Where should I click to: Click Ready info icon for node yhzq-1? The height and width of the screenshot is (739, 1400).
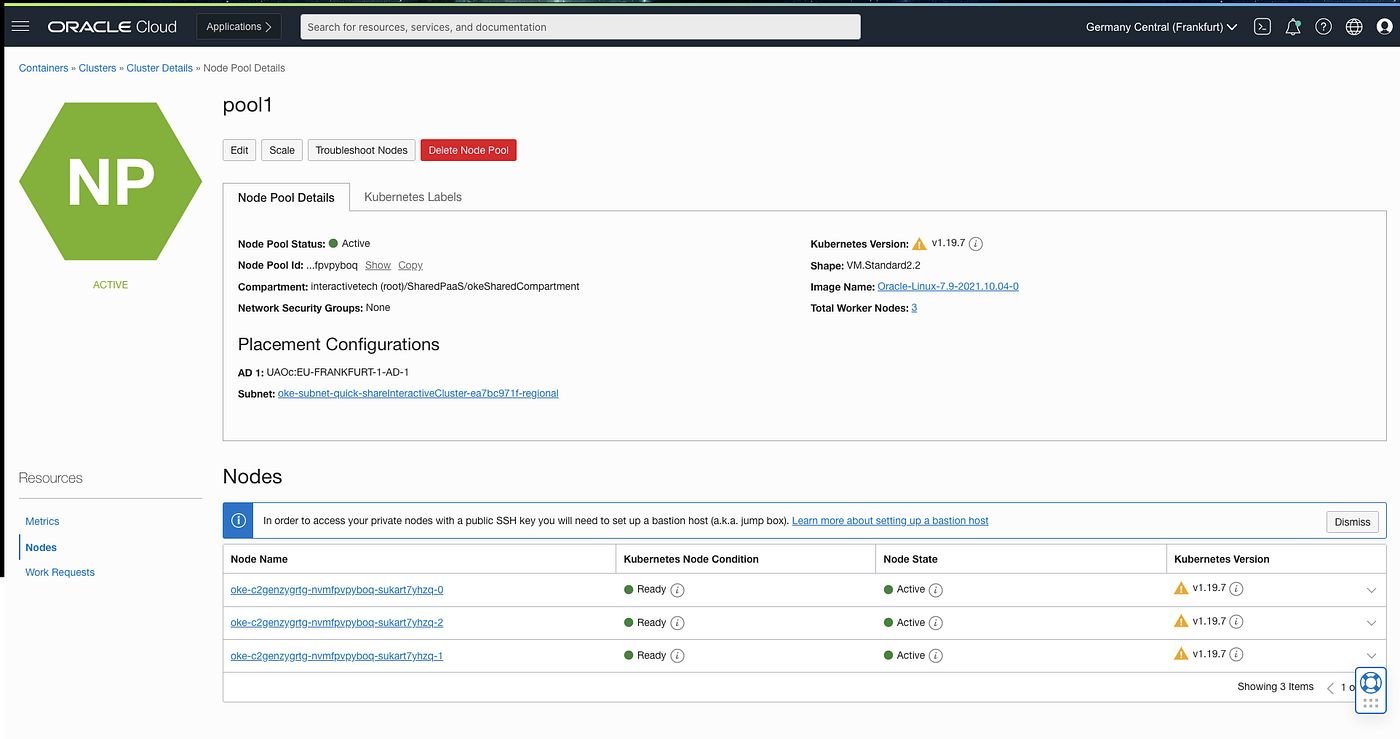[x=677, y=656]
